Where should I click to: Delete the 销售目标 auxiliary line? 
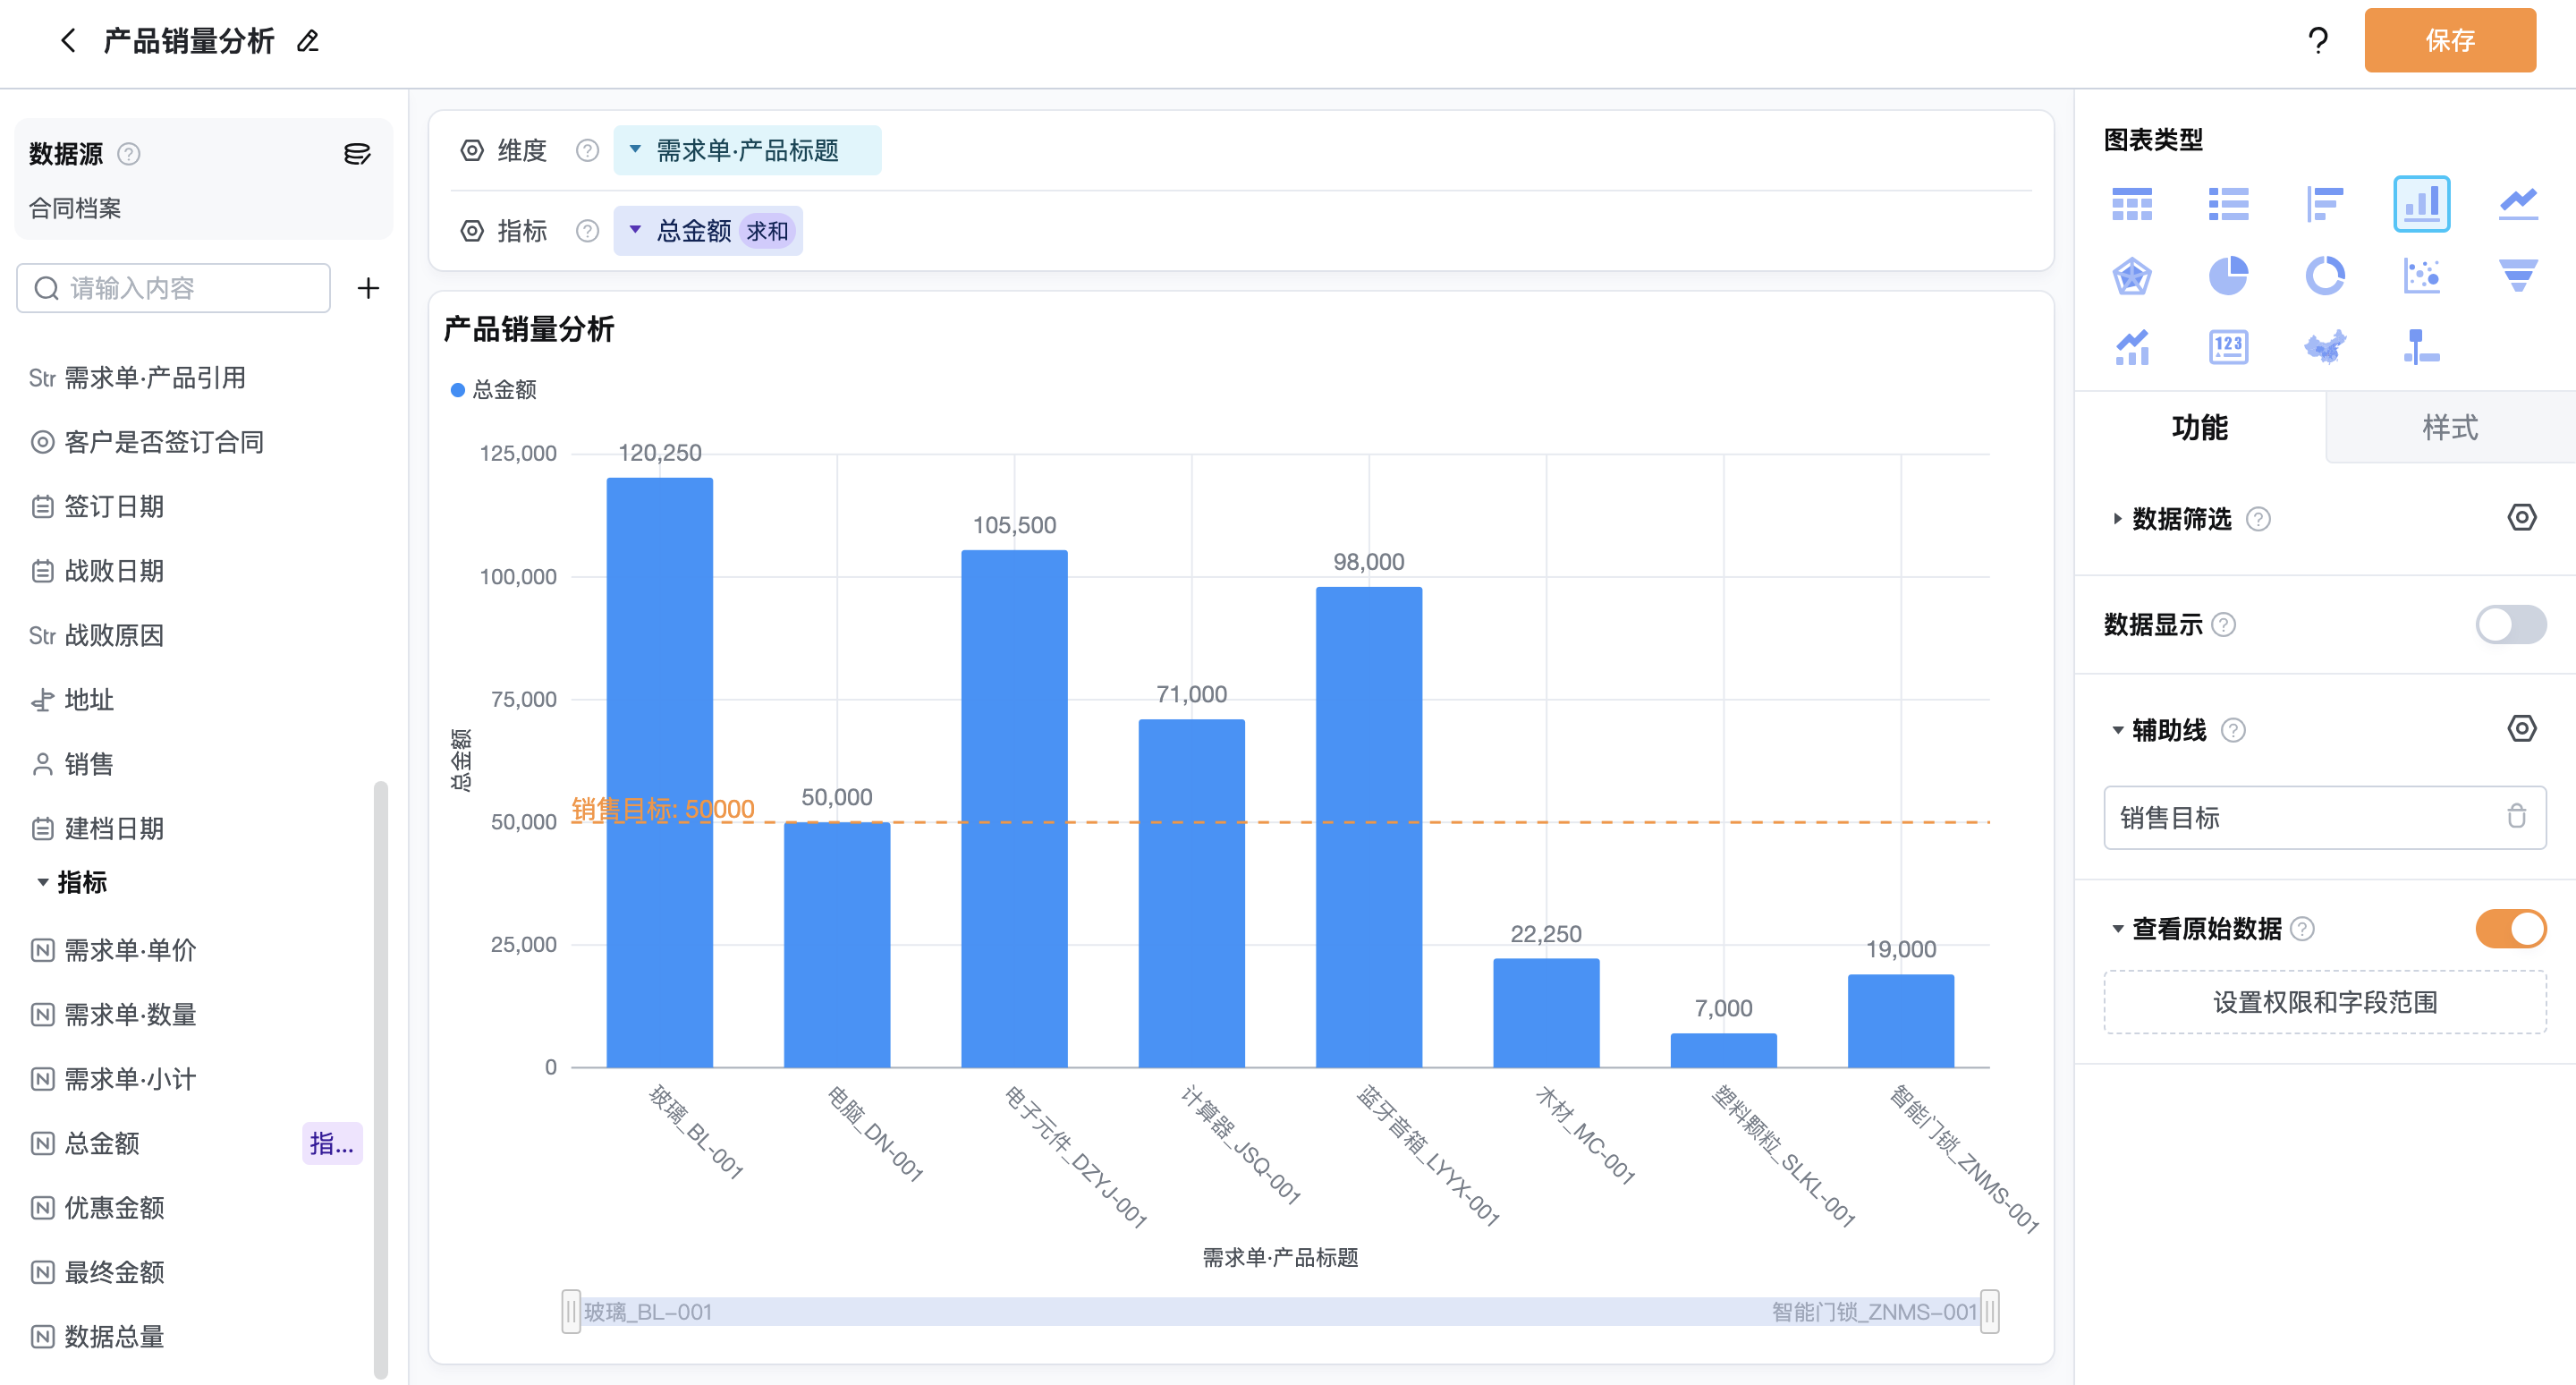point(2516,817)
